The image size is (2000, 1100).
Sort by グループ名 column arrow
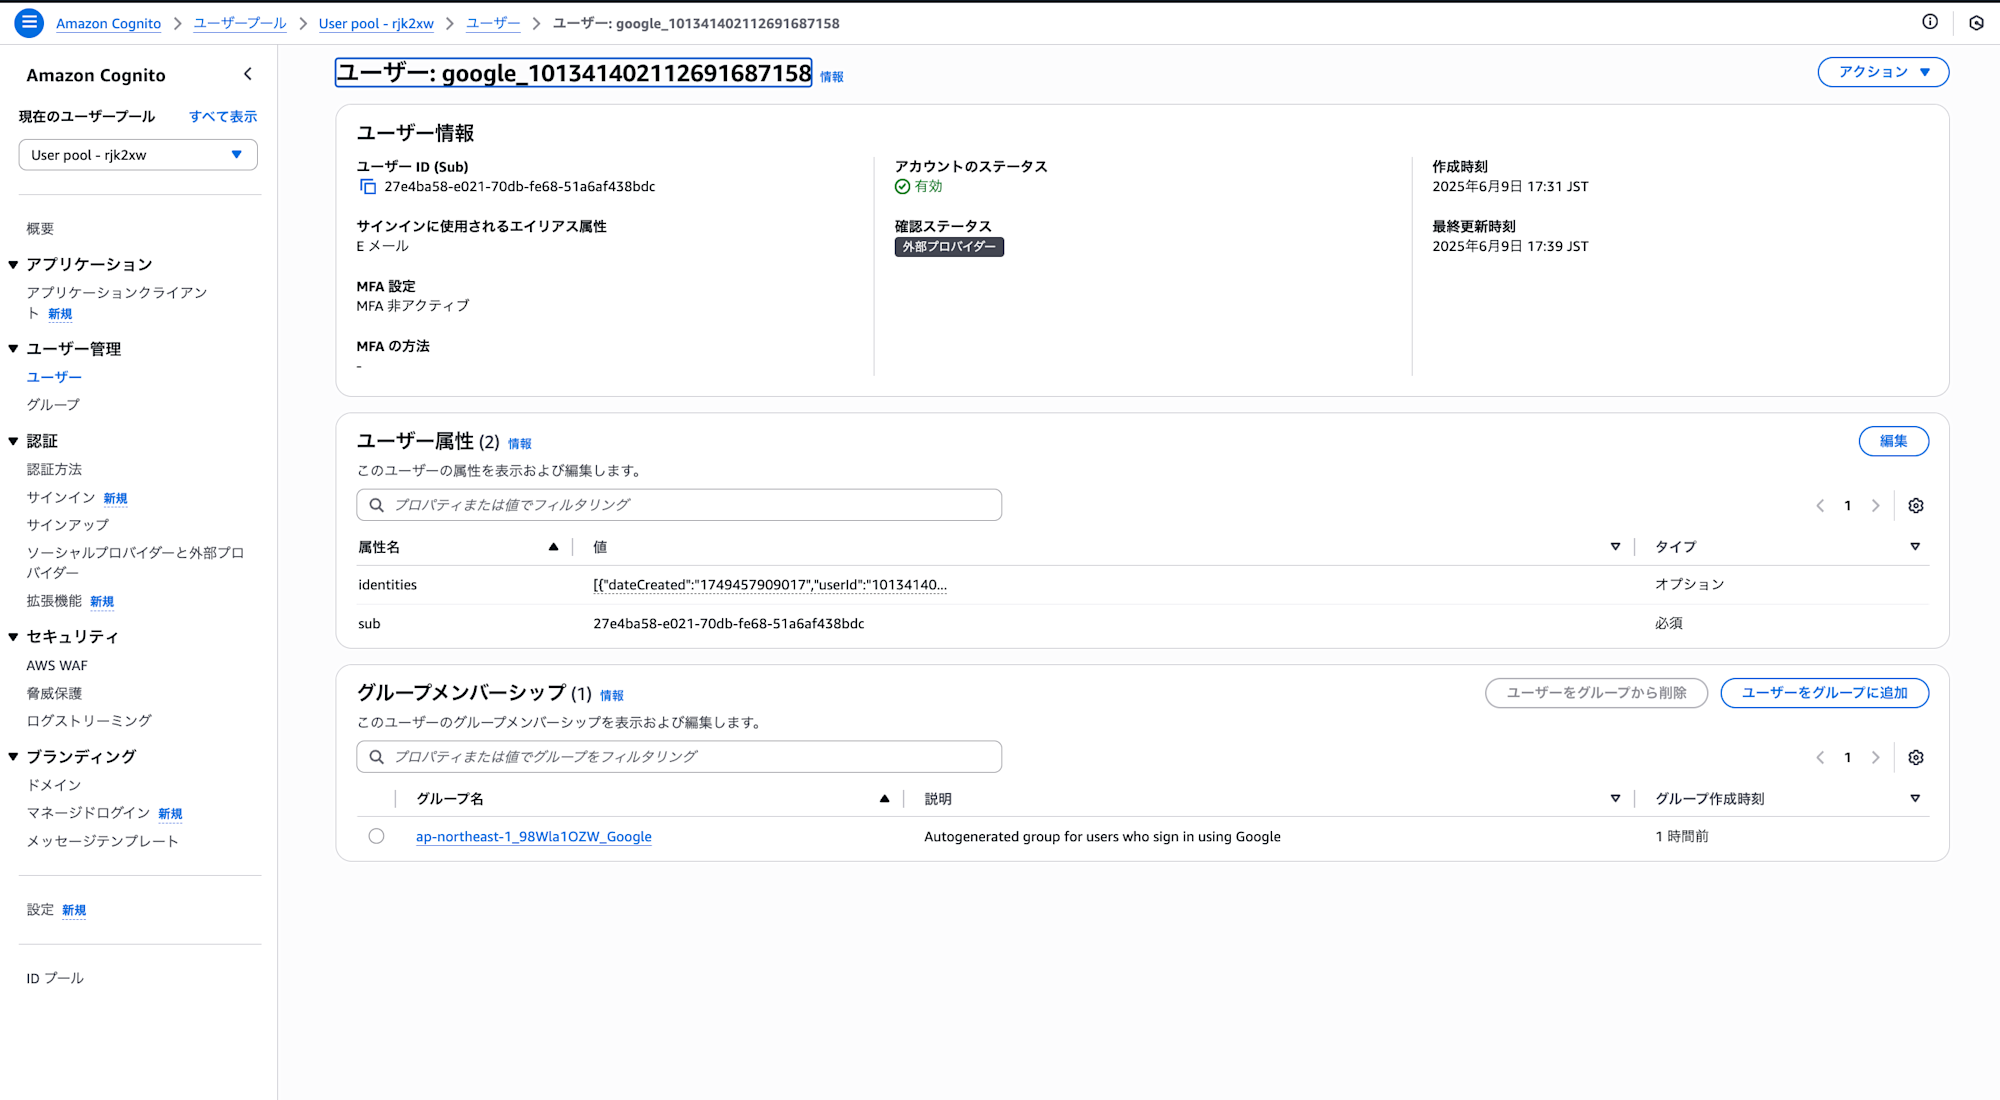(x=884, y=799)
